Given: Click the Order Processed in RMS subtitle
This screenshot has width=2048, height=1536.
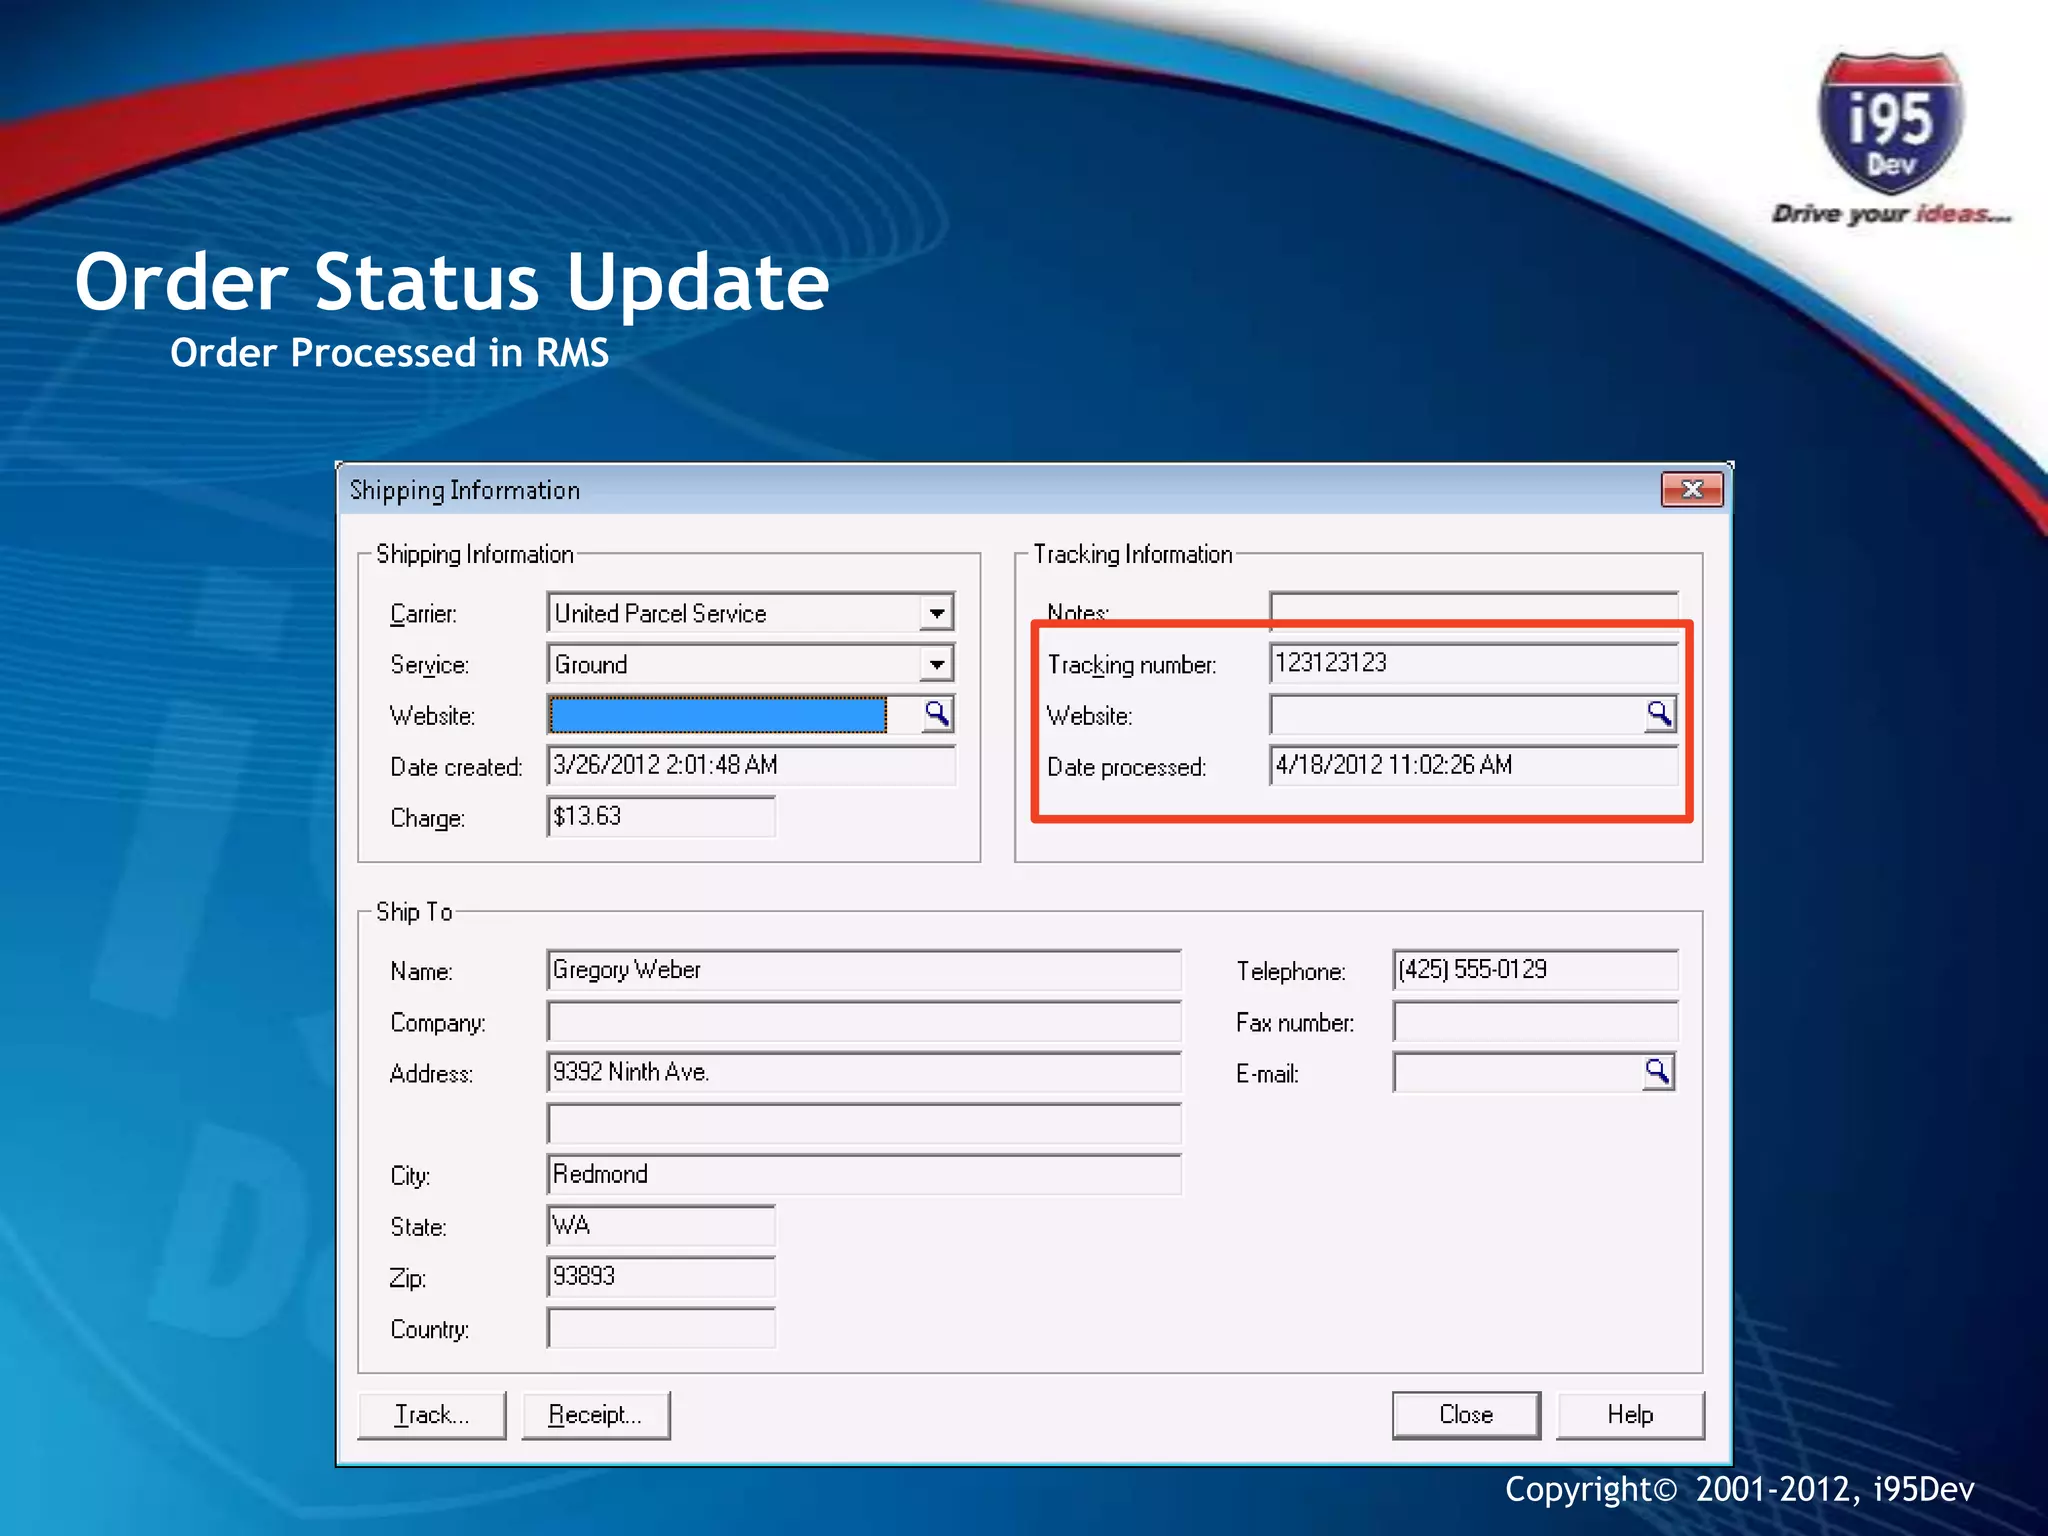Looking at the screenshot, I should tap(390, 353).
